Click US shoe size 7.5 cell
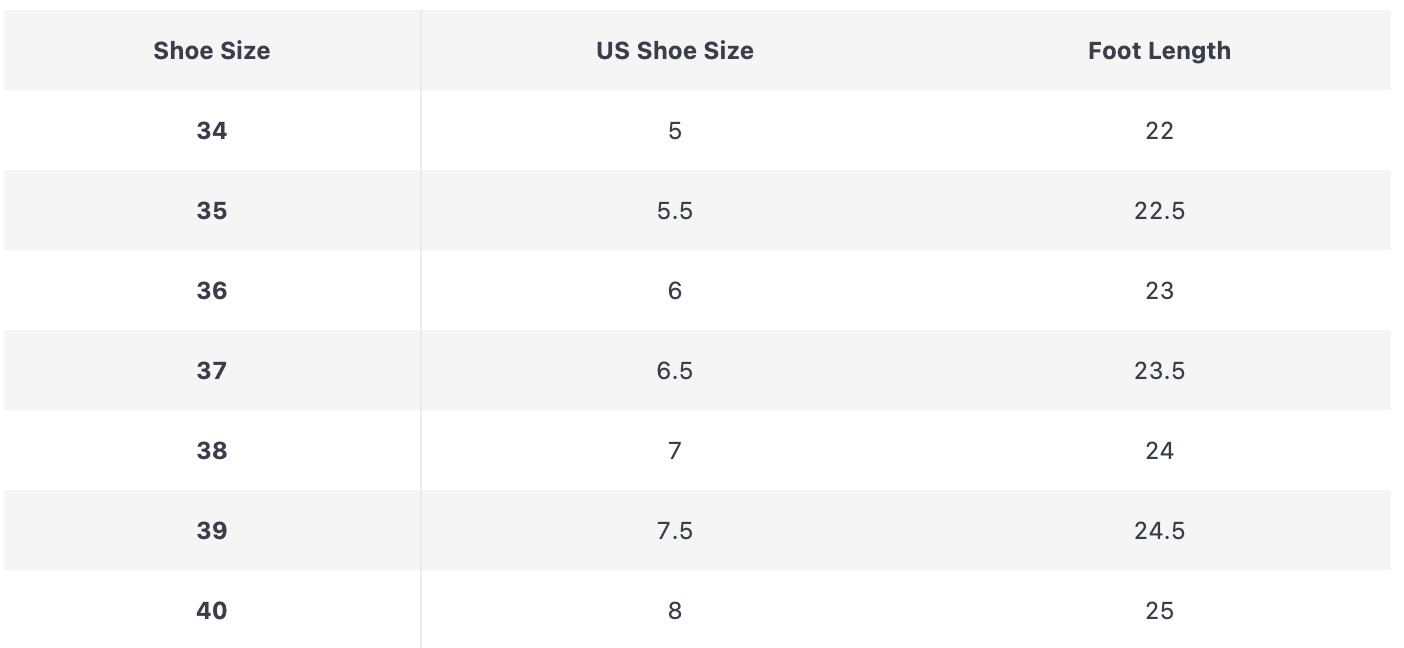 coord(675,531)
